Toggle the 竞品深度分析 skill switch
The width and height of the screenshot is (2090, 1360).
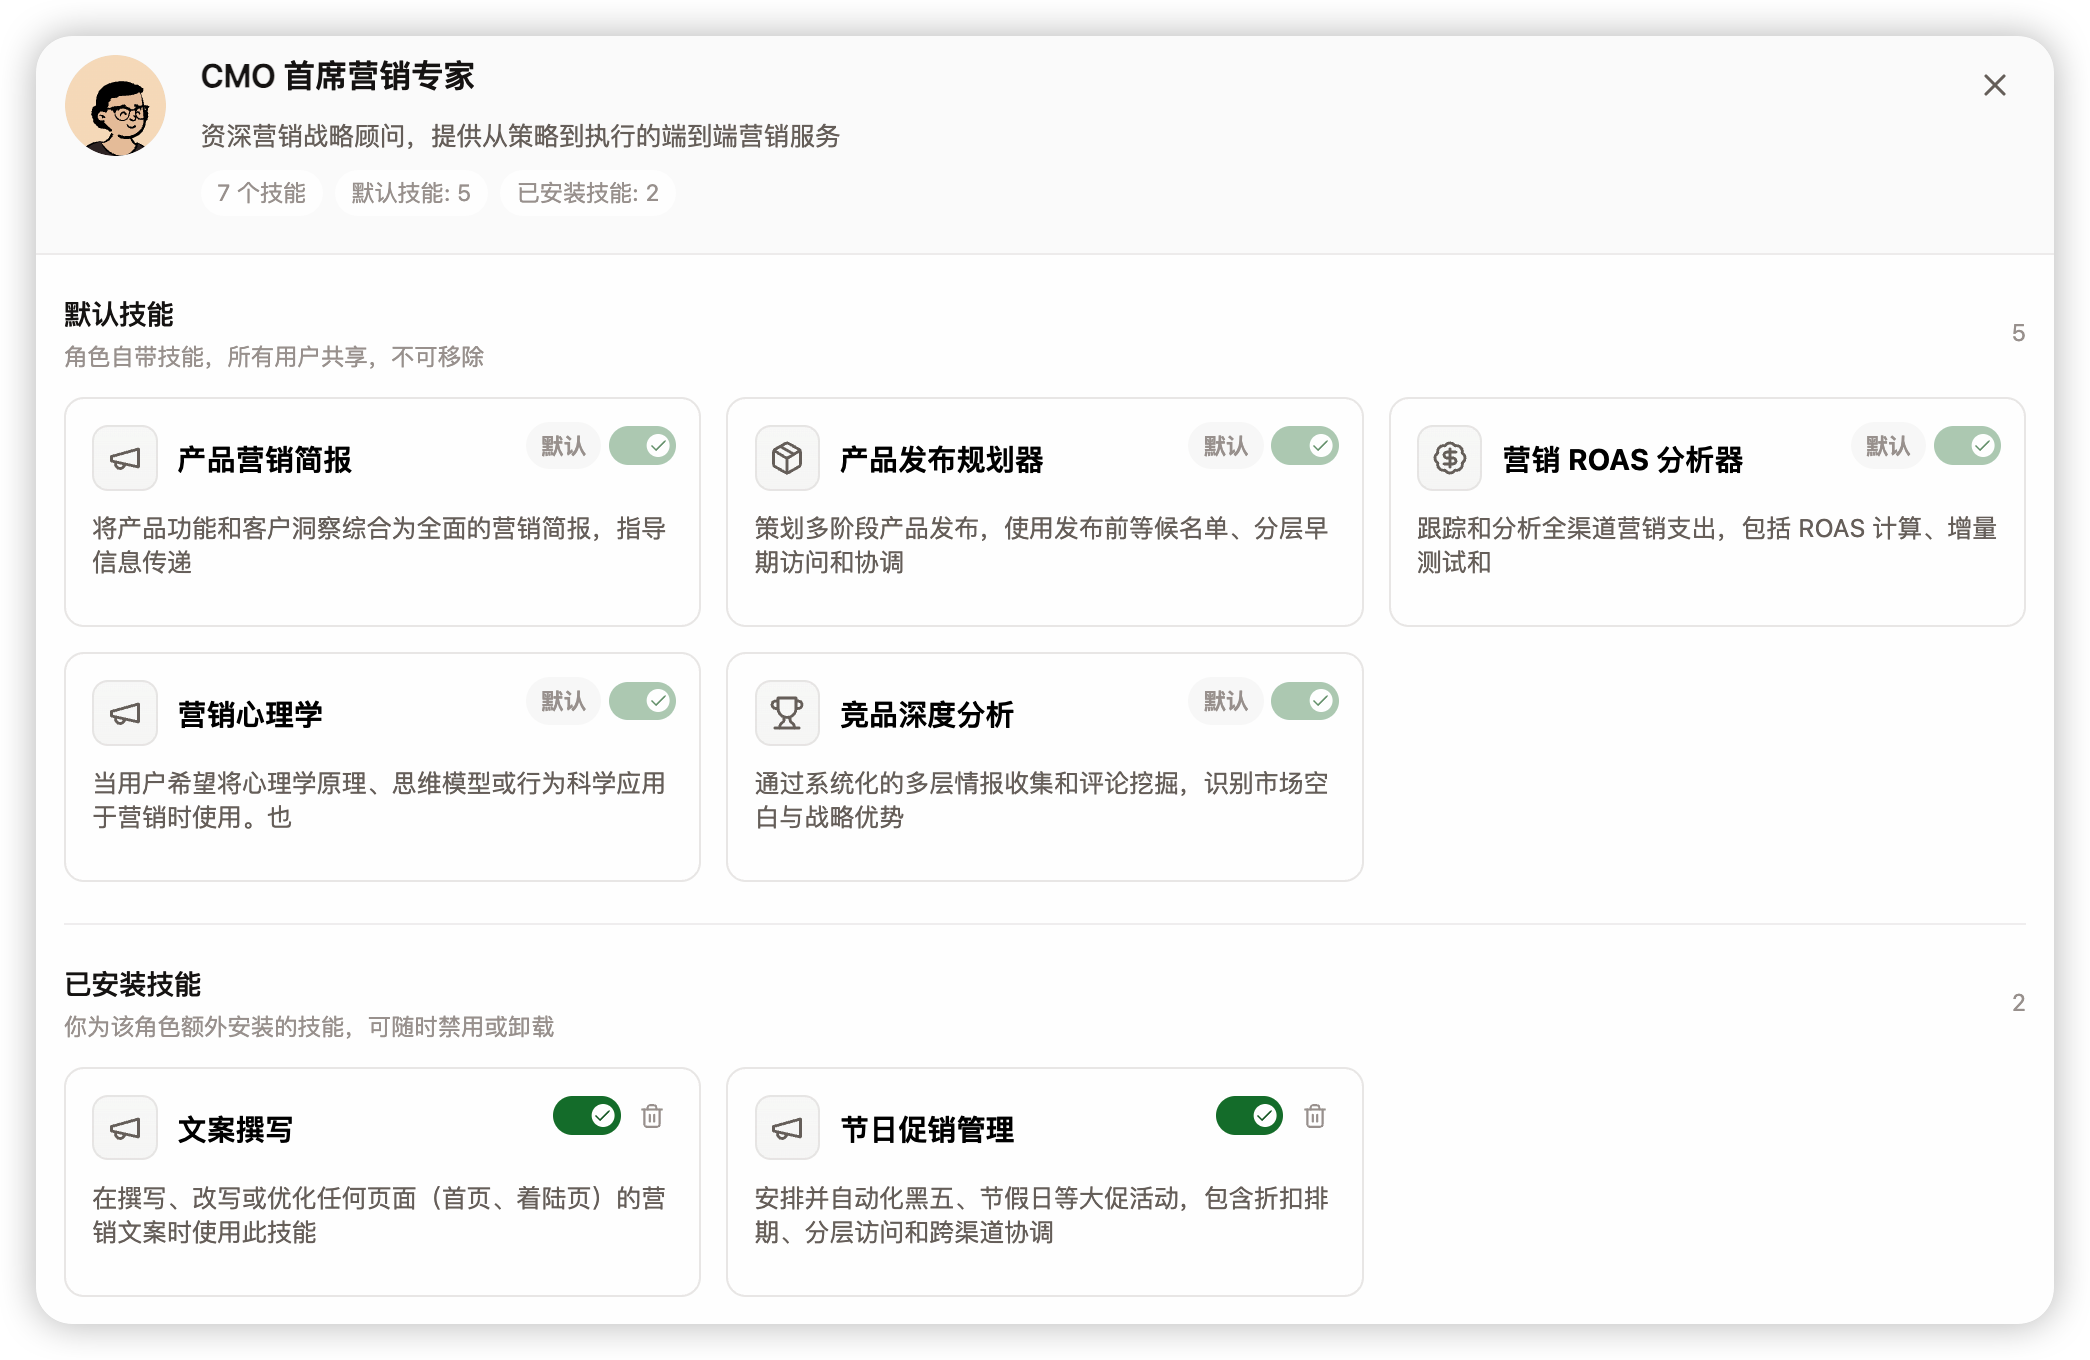(1305, 701)
